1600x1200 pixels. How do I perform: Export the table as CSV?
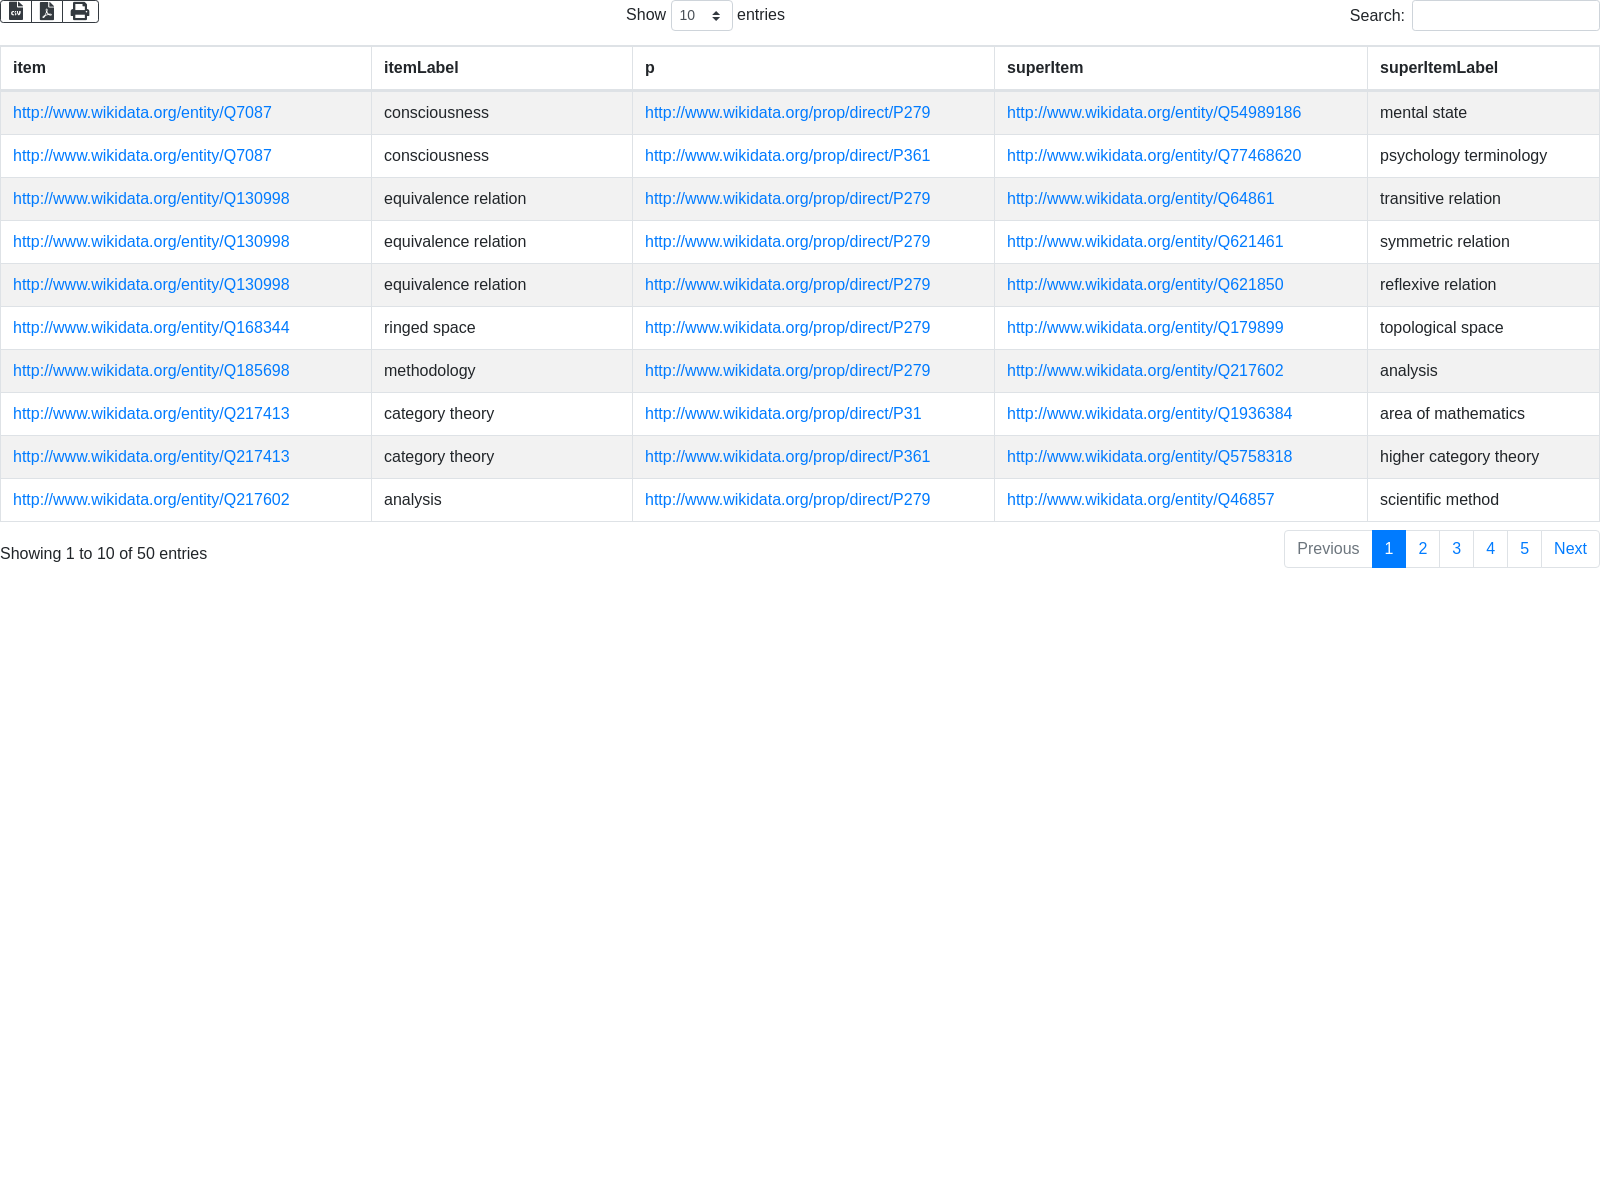tap(16, 11)
